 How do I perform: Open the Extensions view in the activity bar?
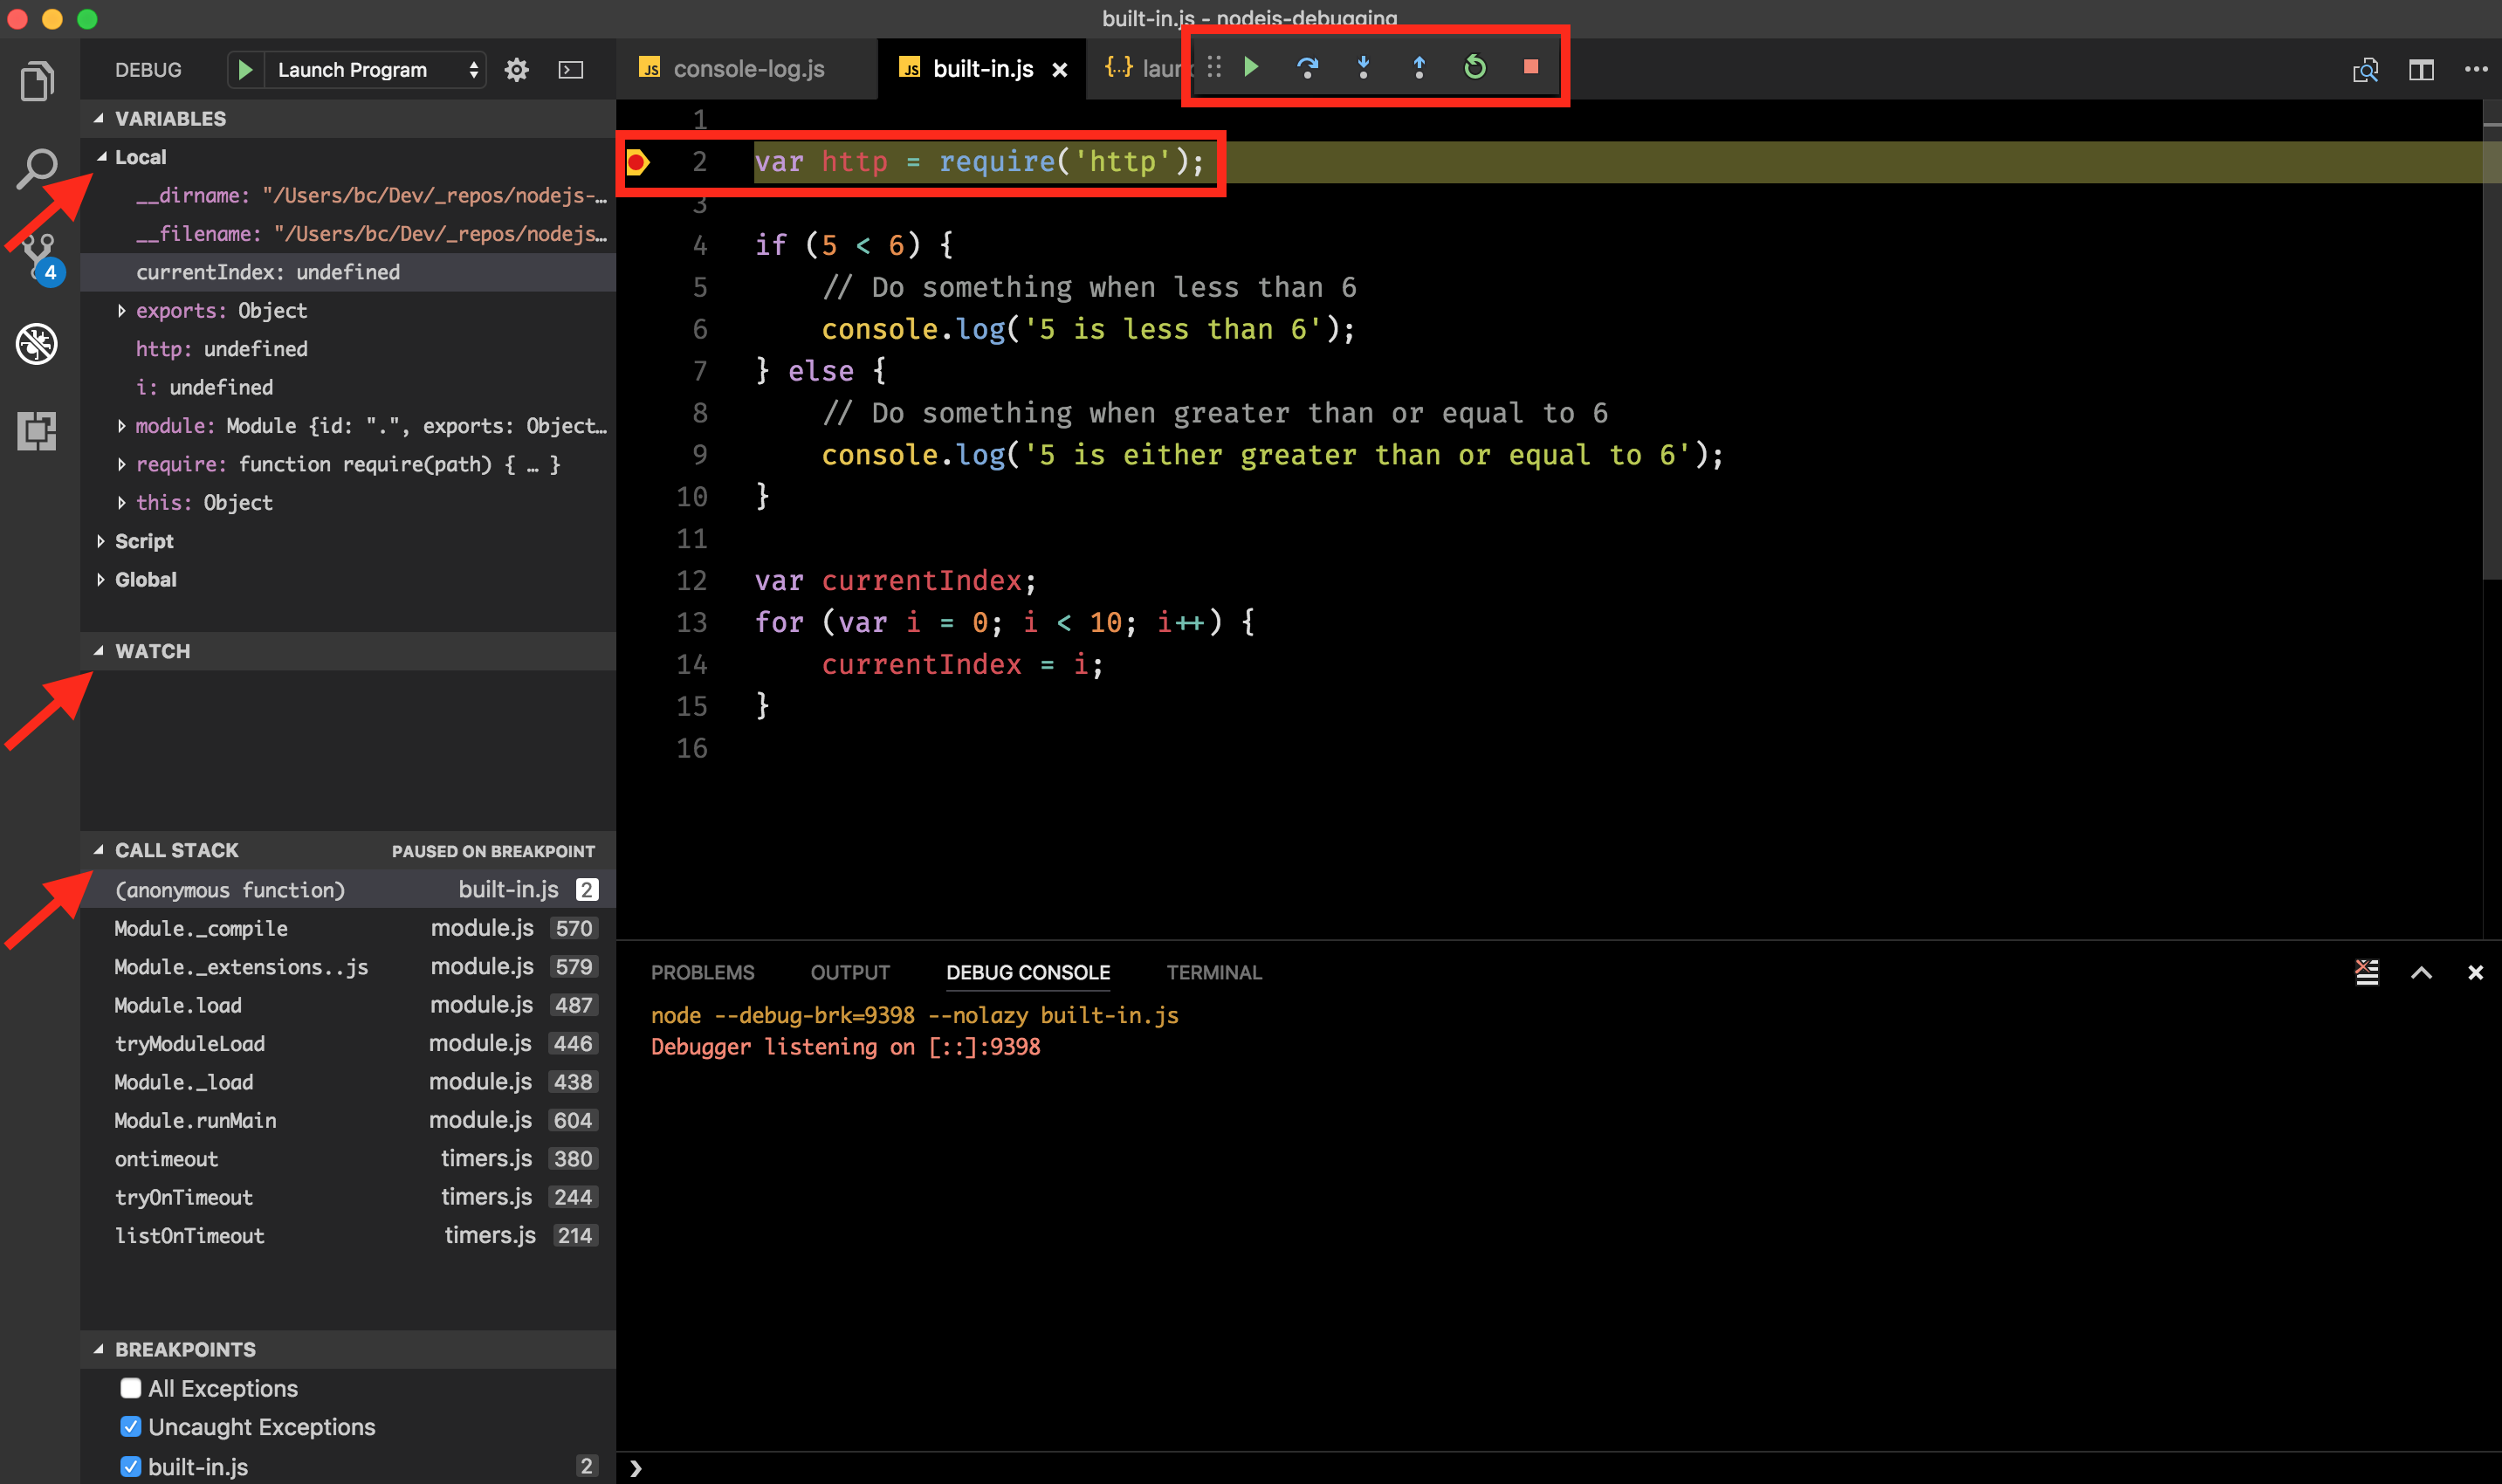click(x=37, y=431)
